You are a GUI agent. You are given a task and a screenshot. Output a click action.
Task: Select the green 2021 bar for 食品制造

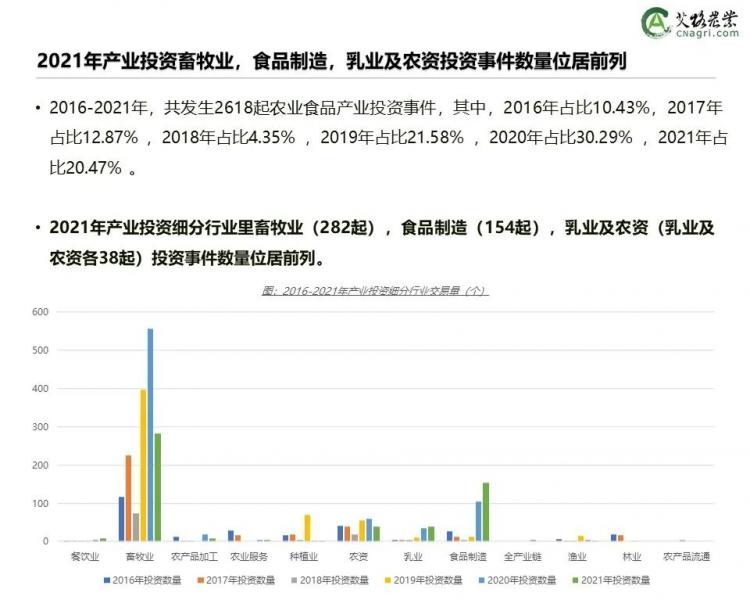(486, 512)
